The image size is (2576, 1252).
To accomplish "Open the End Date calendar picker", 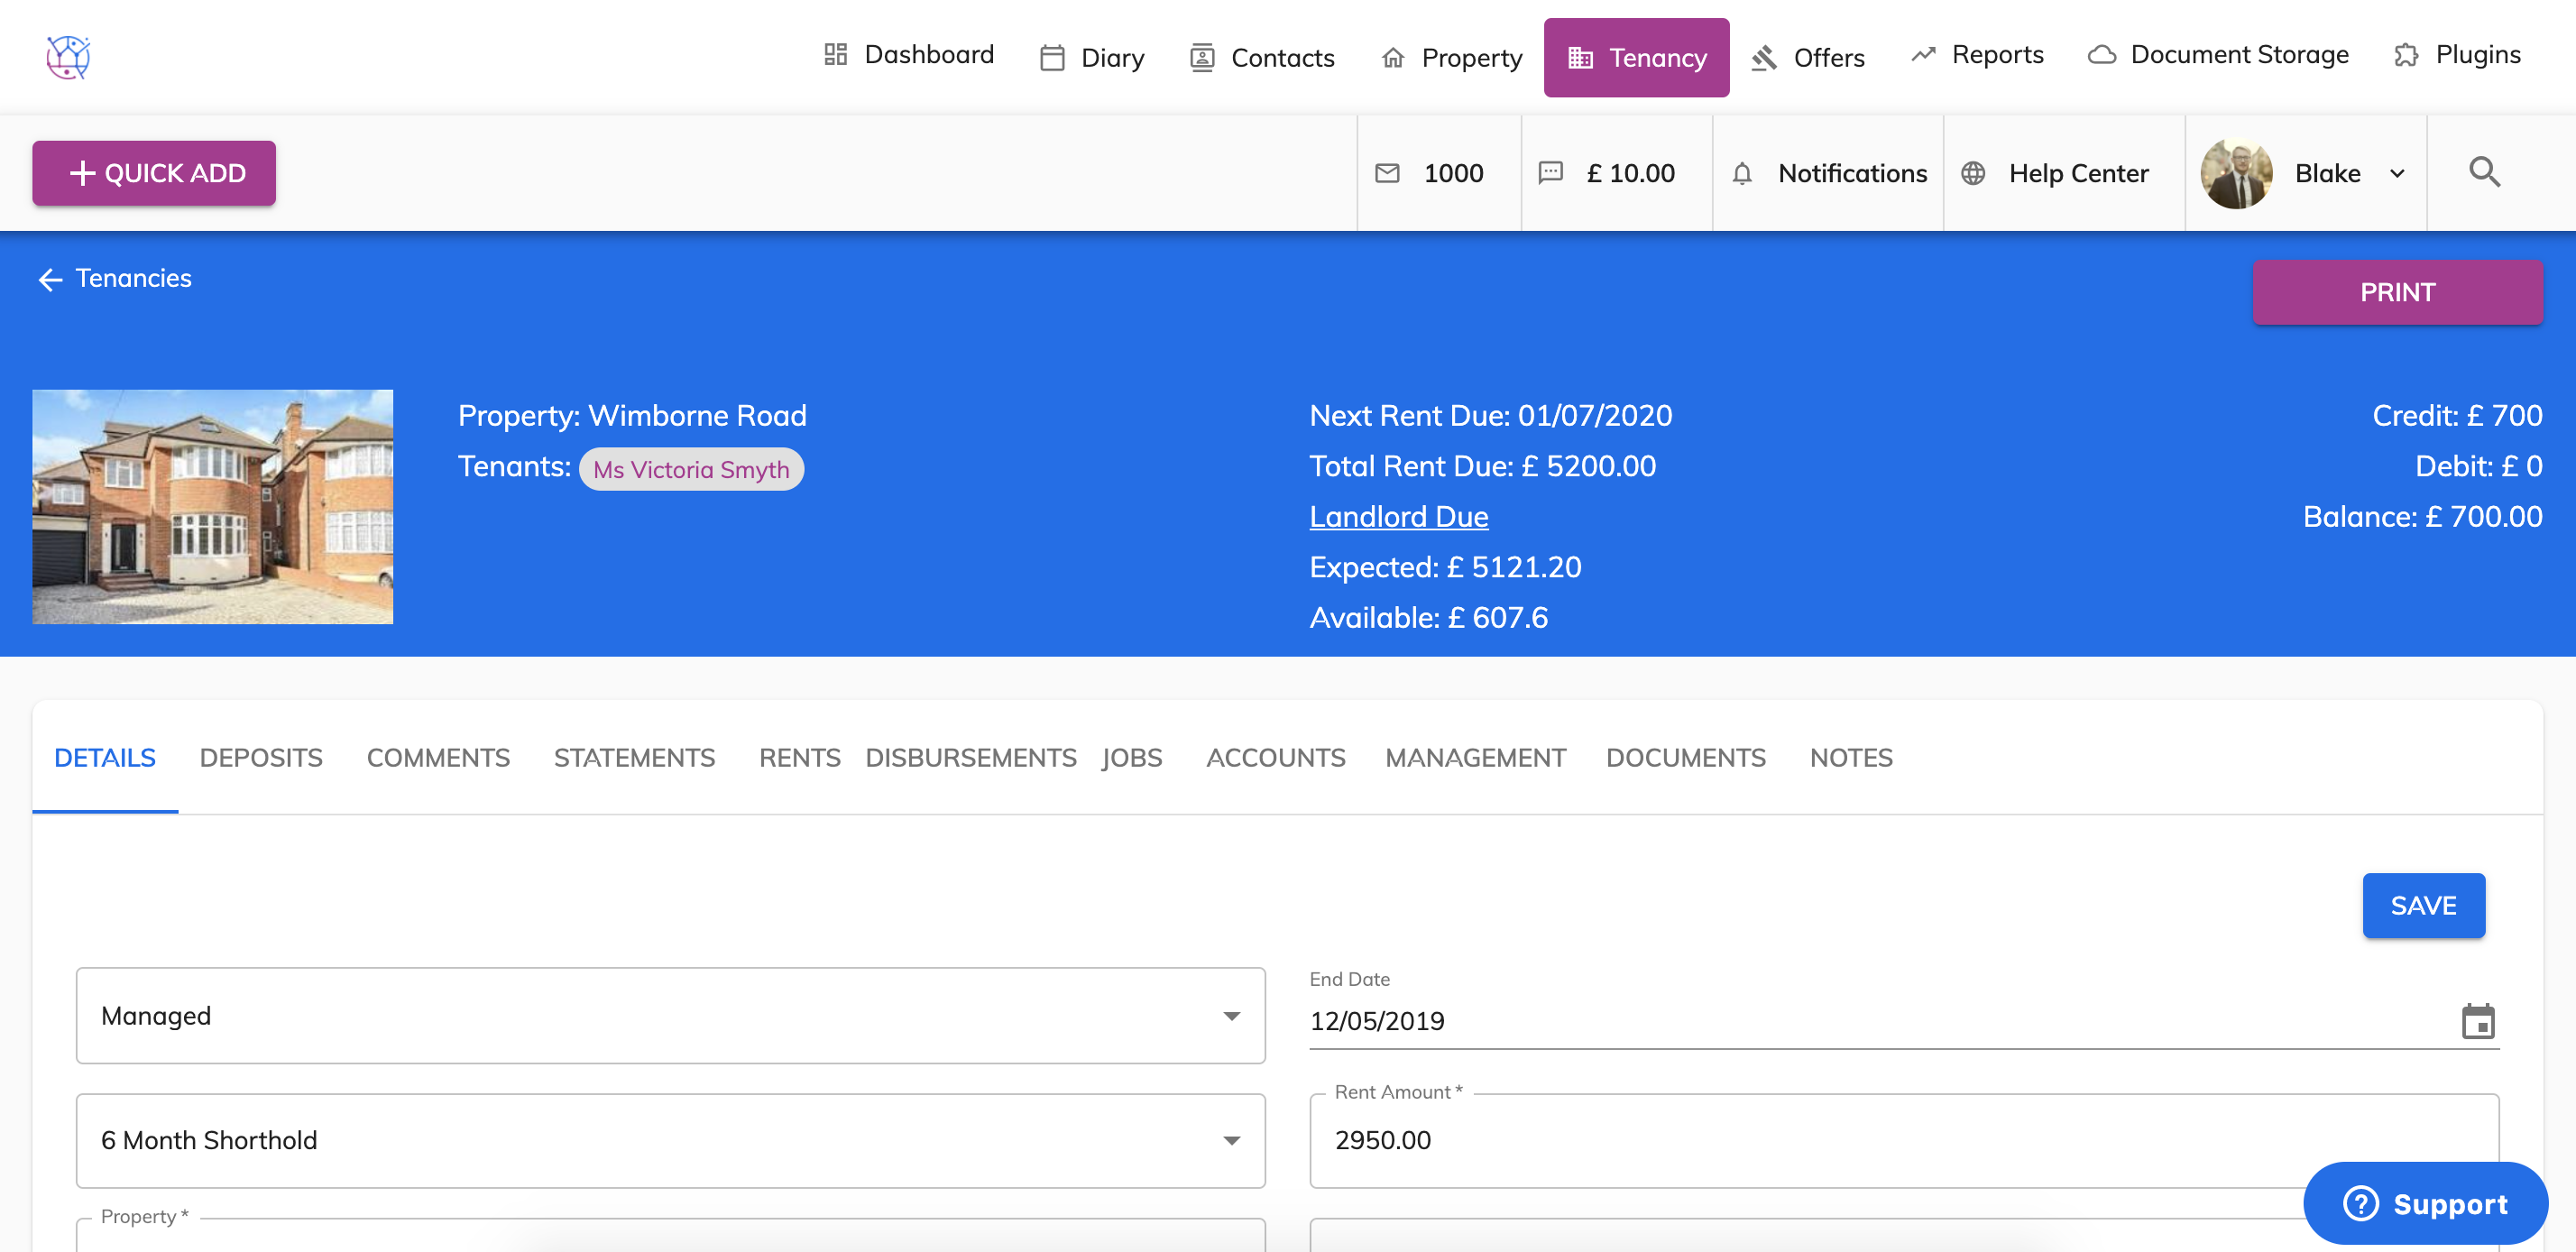I will pos(2477,1021).
